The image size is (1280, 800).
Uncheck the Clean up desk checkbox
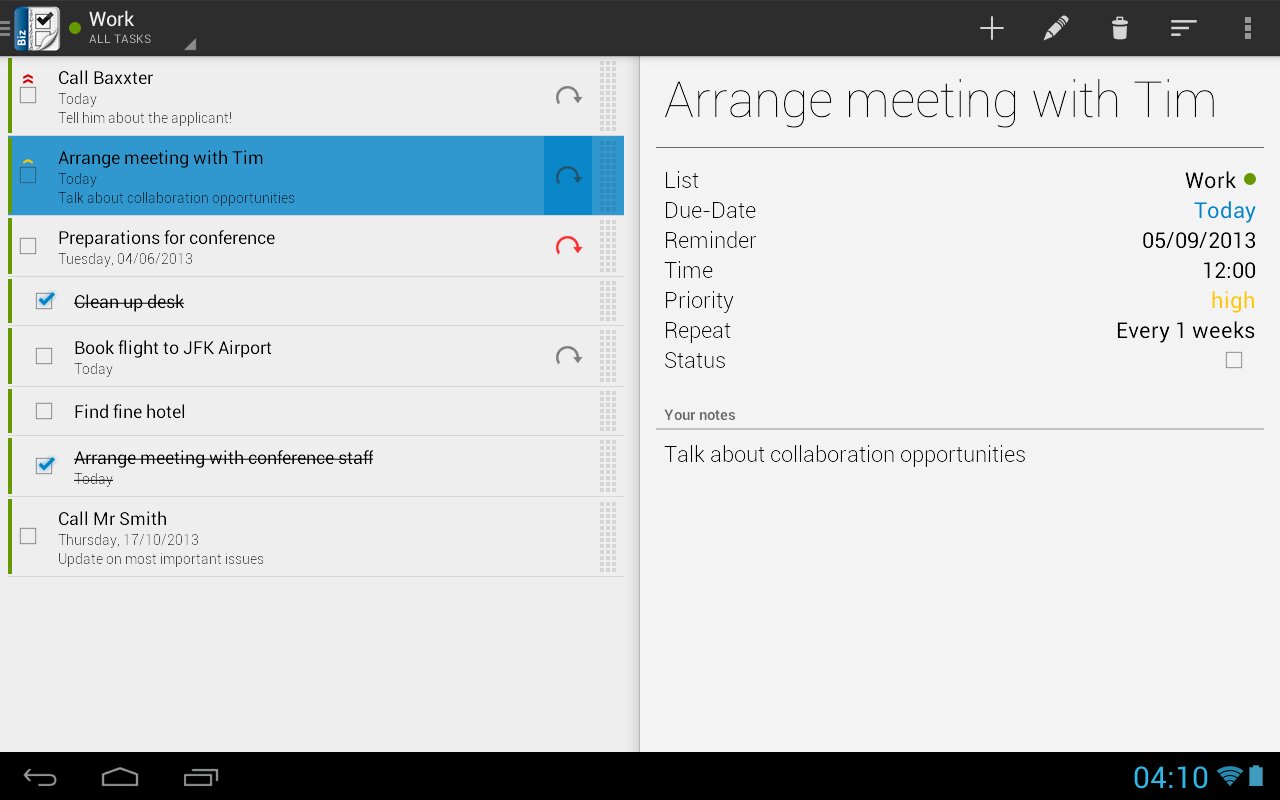click(x=44, y=301)
